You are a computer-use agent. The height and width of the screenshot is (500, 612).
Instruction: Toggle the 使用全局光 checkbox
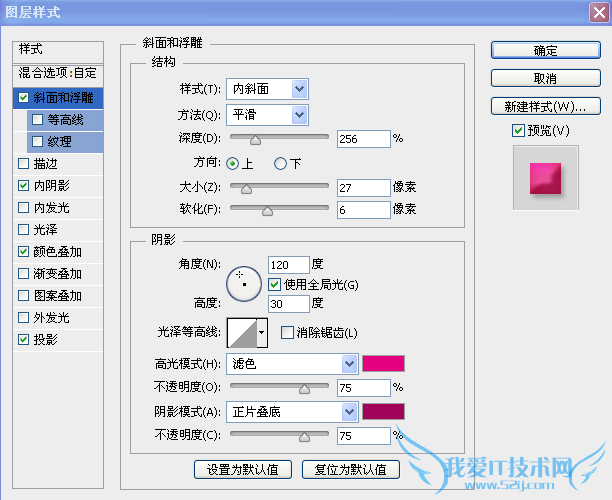[x=274, y=285]
